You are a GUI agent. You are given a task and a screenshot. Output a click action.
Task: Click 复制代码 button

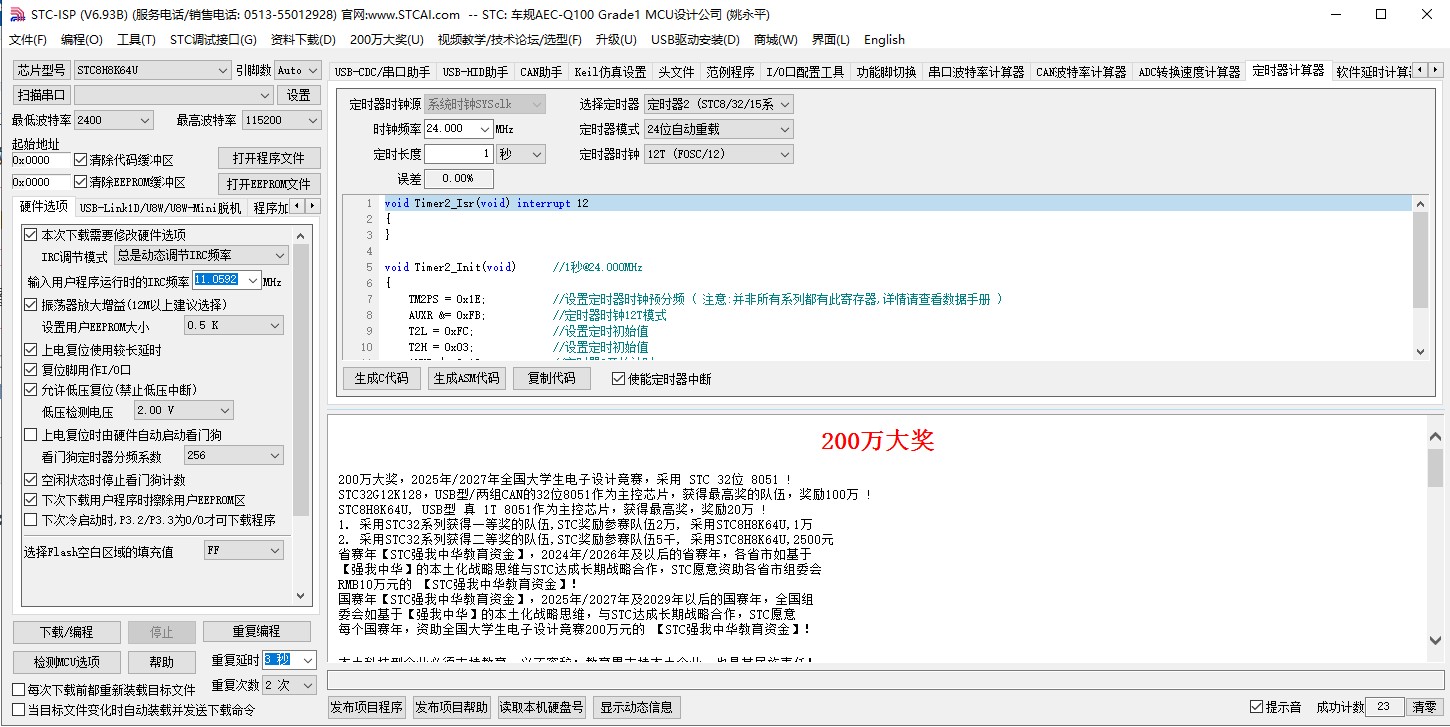pyautogui.click(x=551, y=378)
